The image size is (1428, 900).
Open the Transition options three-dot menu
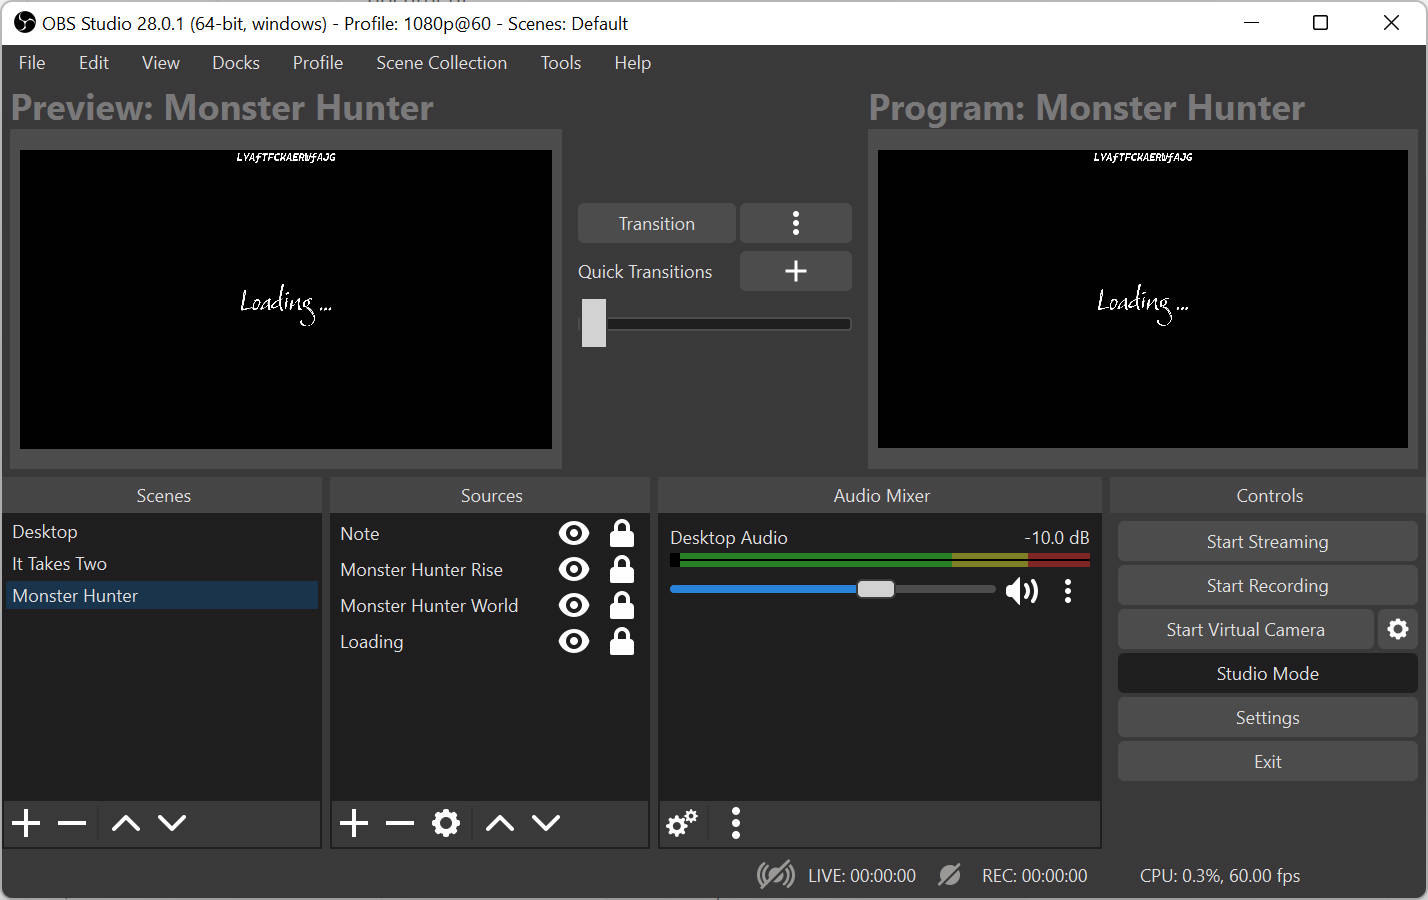(795, 223)
